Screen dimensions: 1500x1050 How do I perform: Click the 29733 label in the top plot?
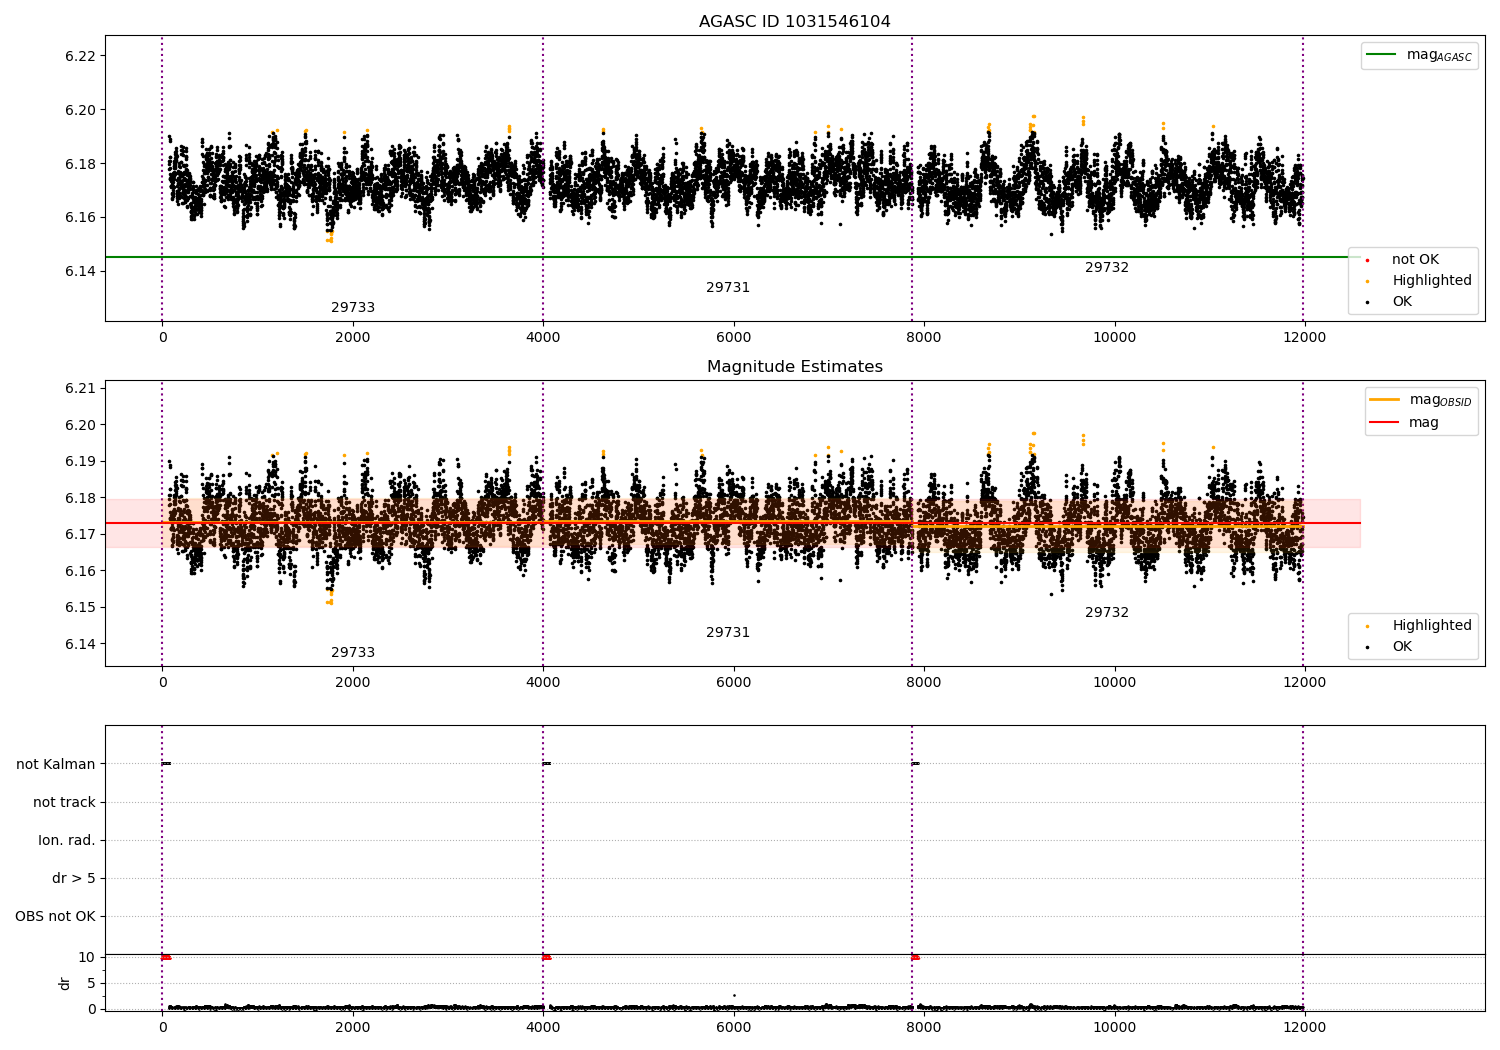353,308
